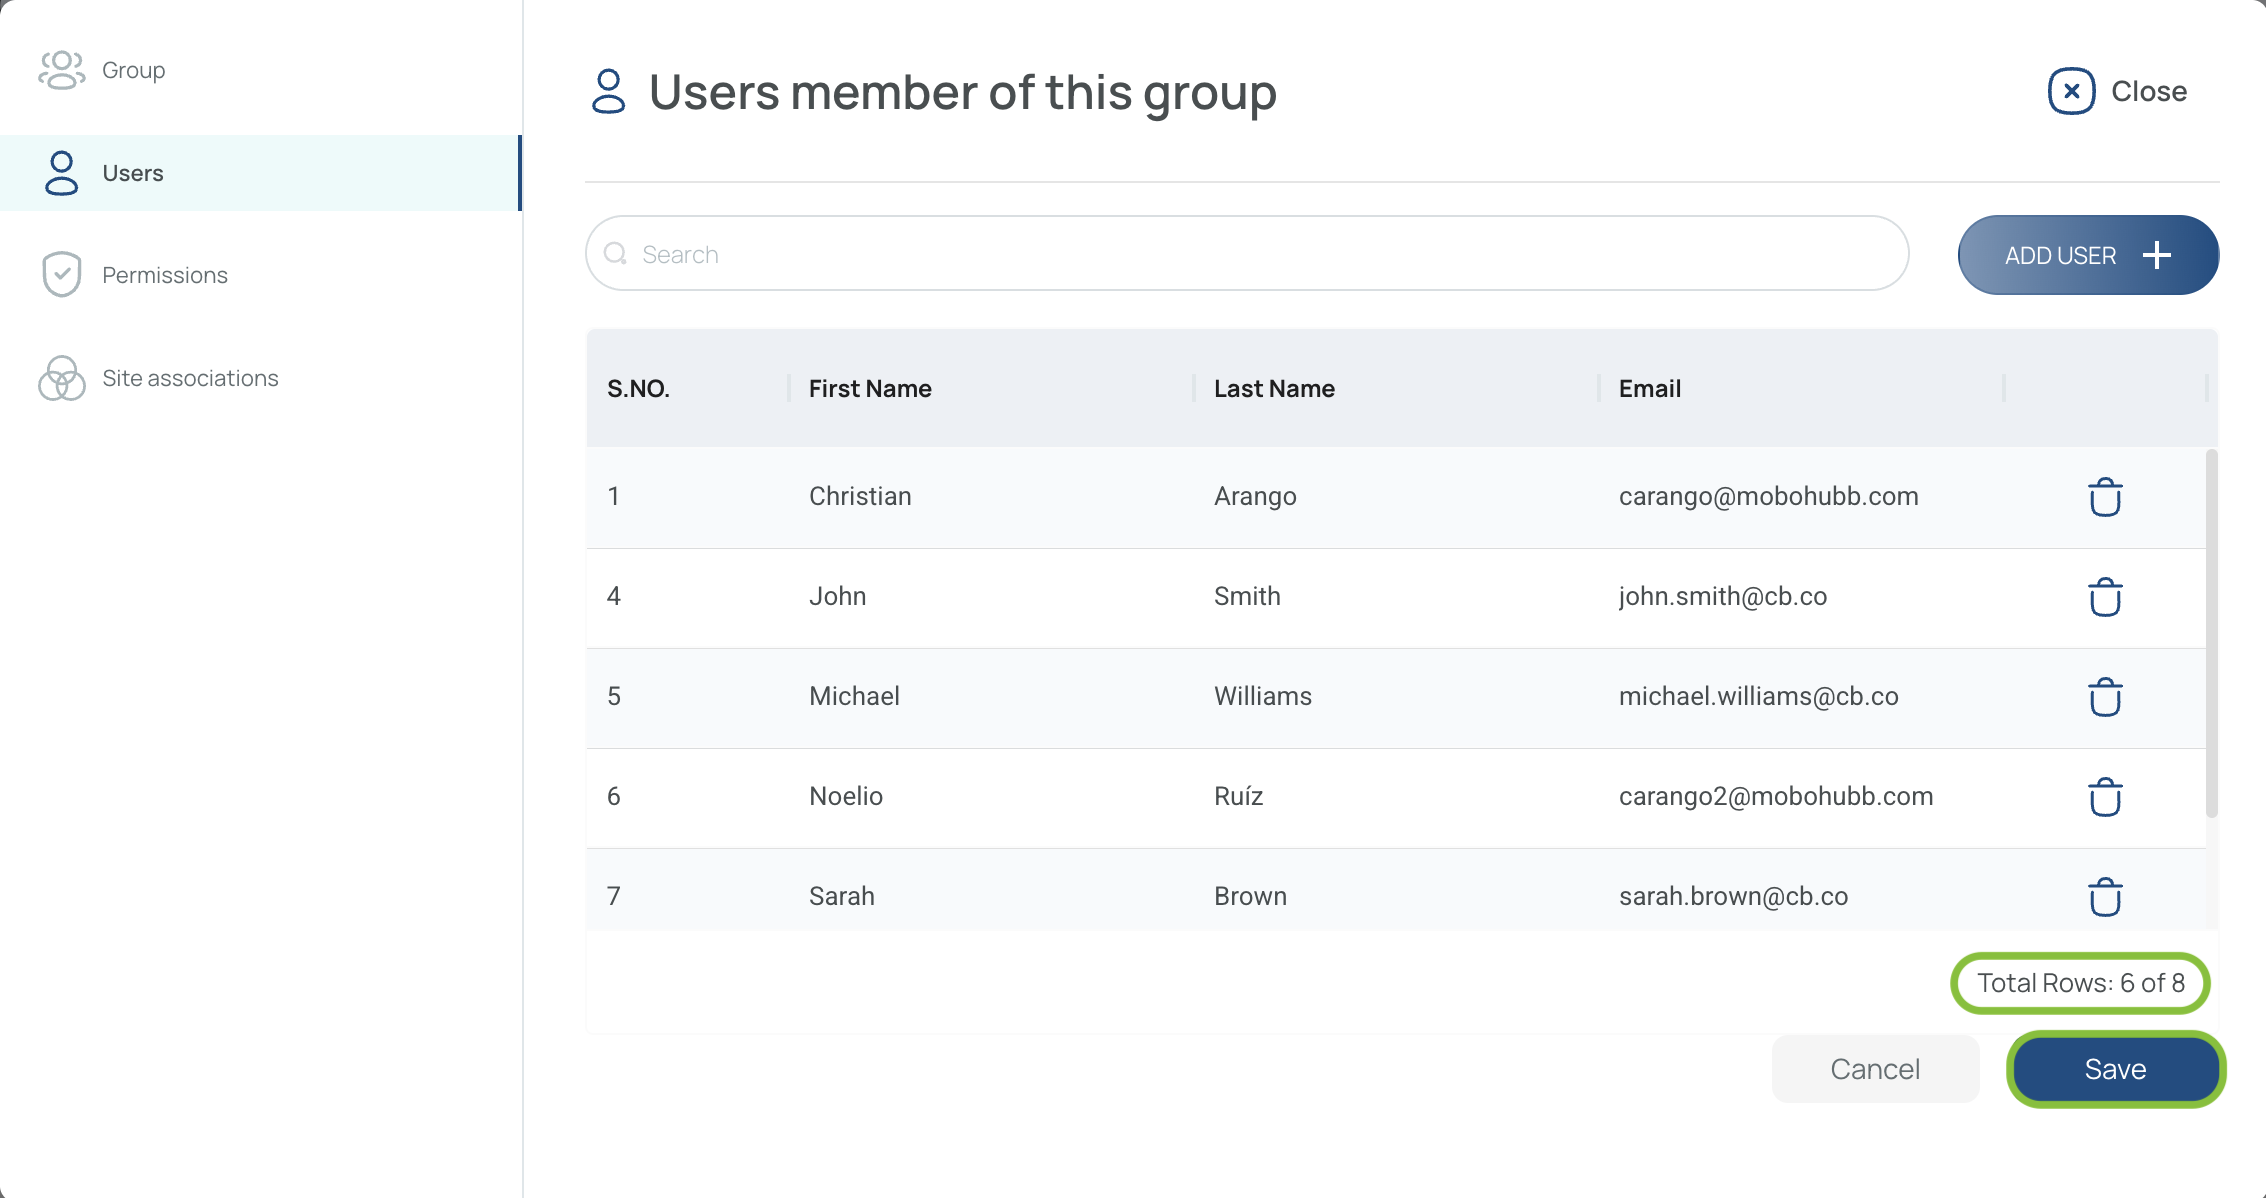Switch to Permissions tab
The image size is (2266, 1198).
(x=260, y=275)
